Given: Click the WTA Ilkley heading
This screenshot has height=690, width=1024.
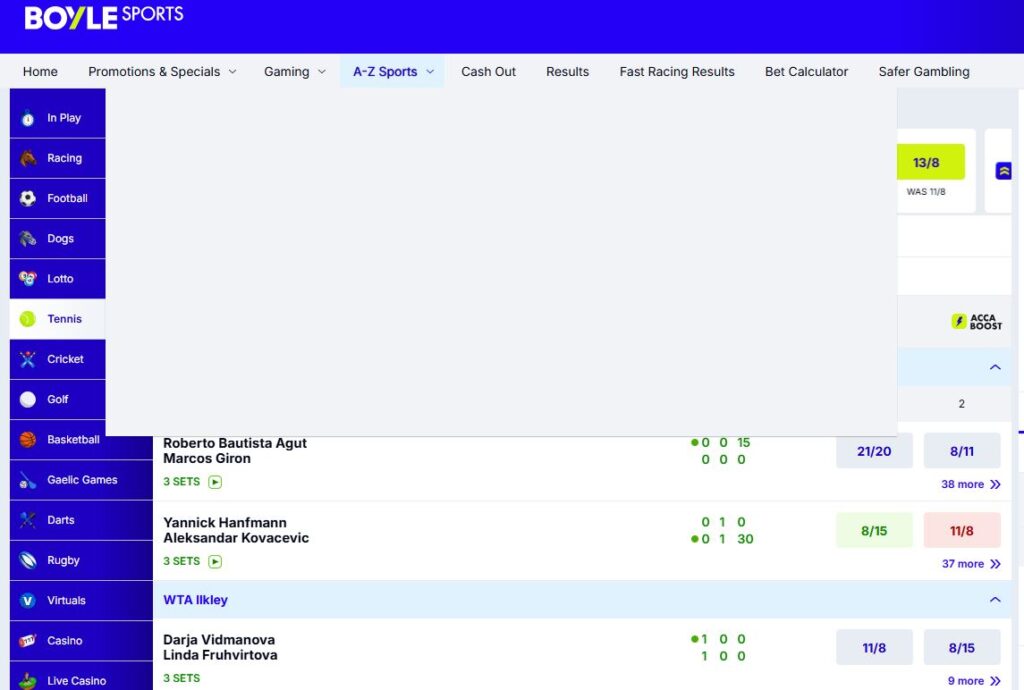Looking at the screenshot, I should click(x=195, y=600).
